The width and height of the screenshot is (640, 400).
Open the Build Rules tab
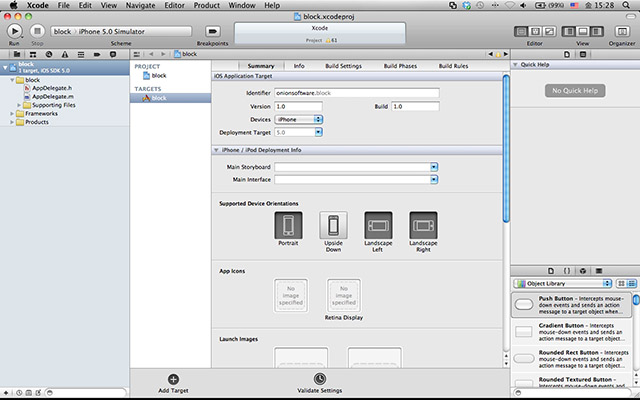click(x=453, y=66)
